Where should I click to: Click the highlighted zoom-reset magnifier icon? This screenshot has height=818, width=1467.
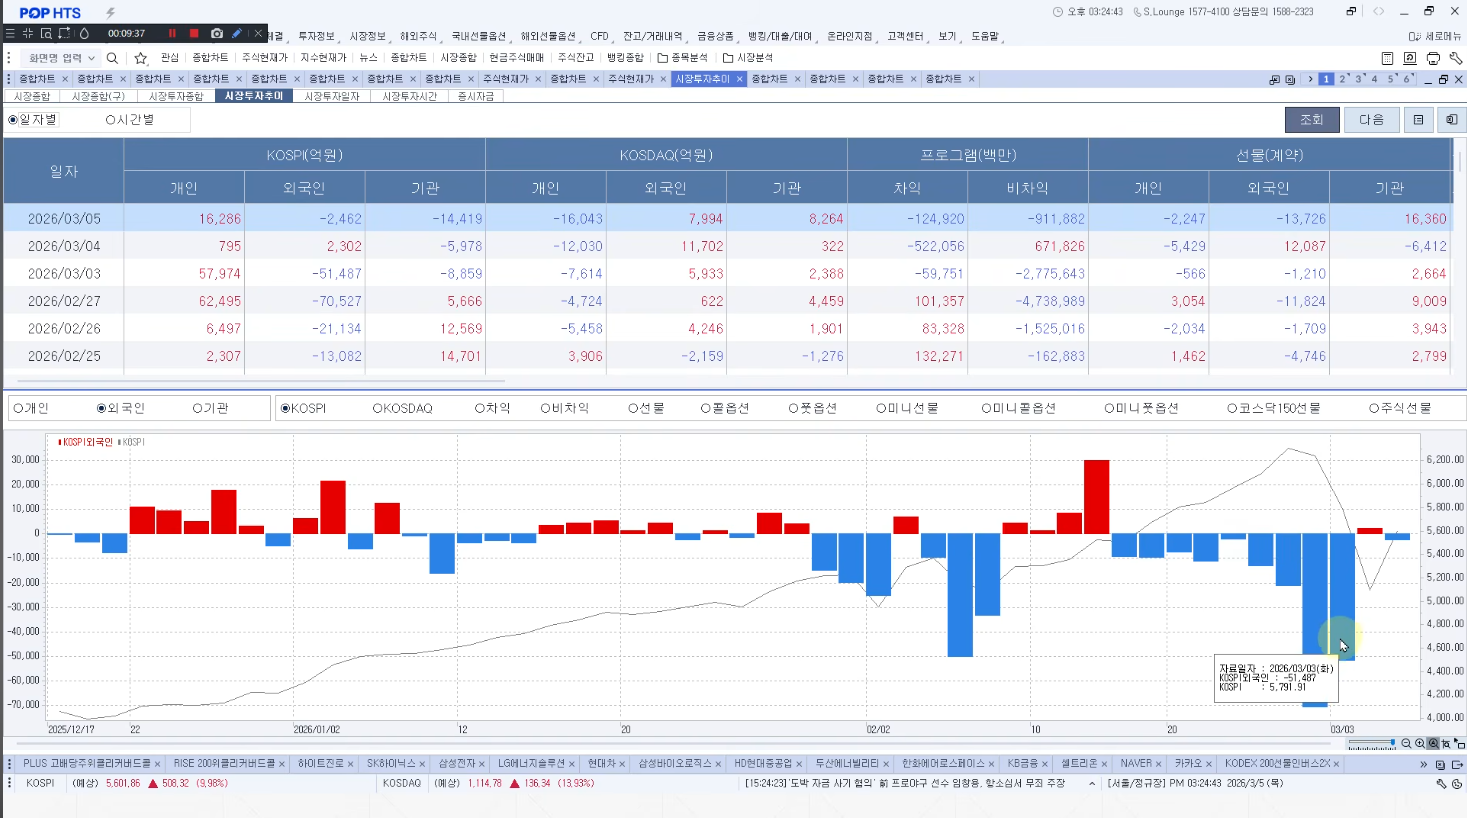[x=1433, y=744]
